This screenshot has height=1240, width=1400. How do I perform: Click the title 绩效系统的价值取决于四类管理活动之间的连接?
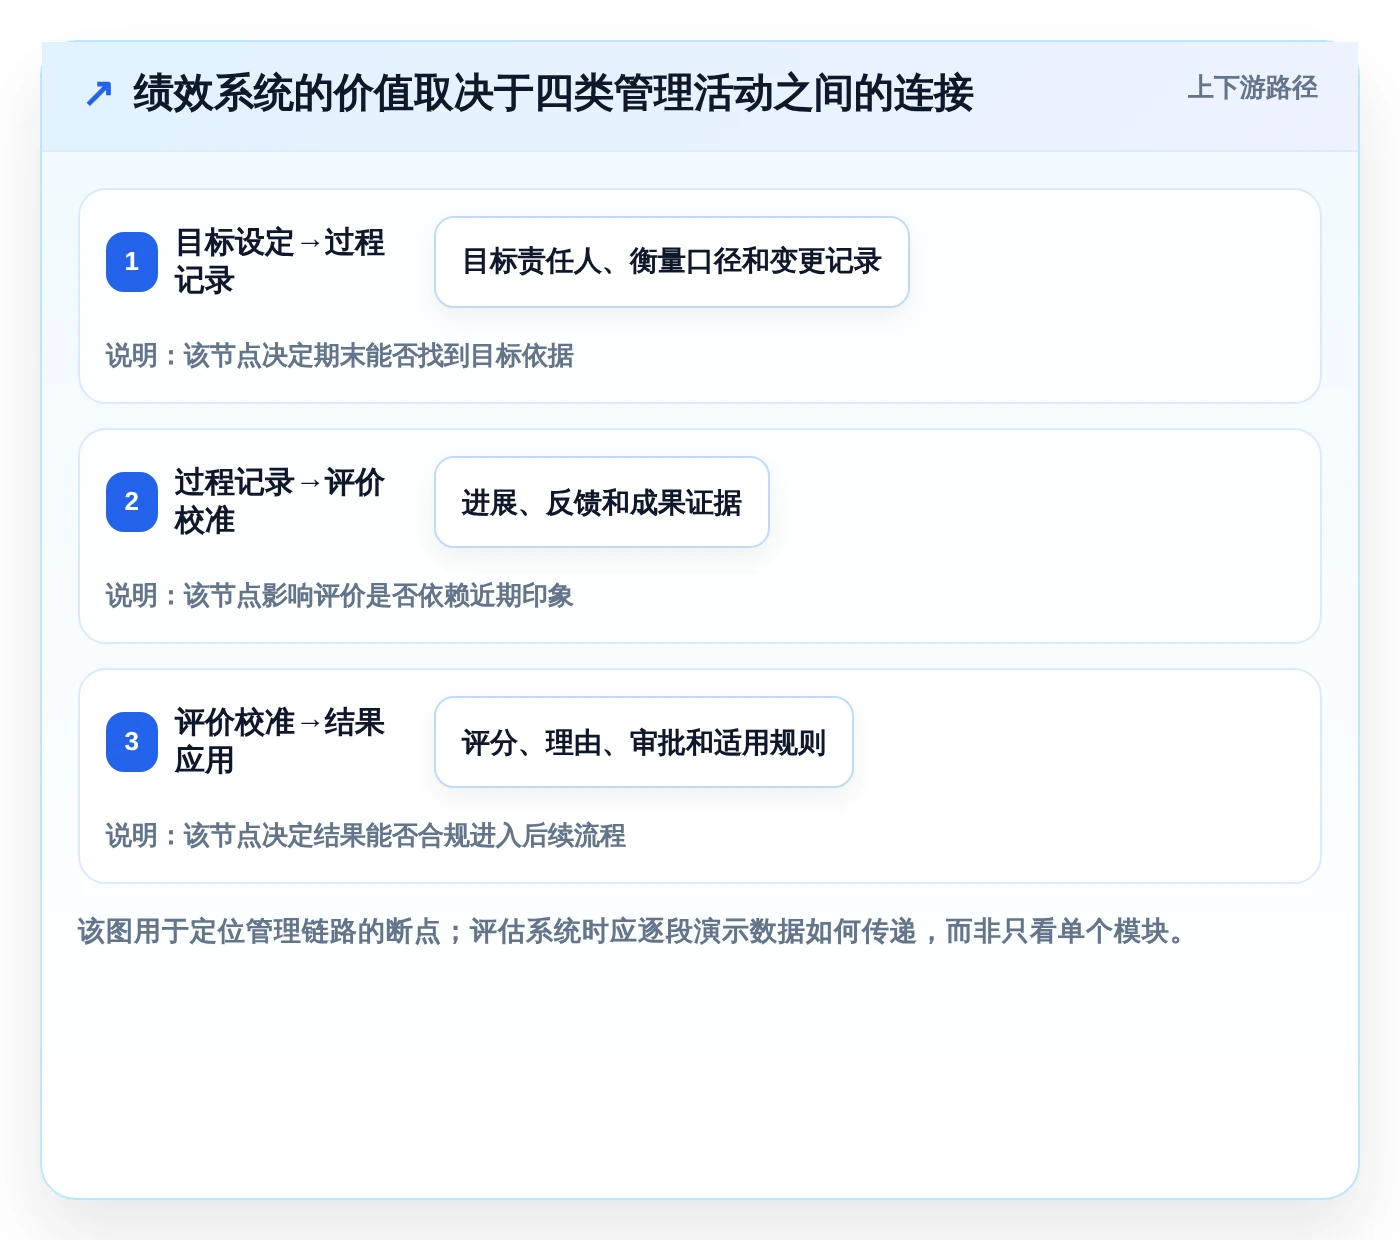pos(553,94)
